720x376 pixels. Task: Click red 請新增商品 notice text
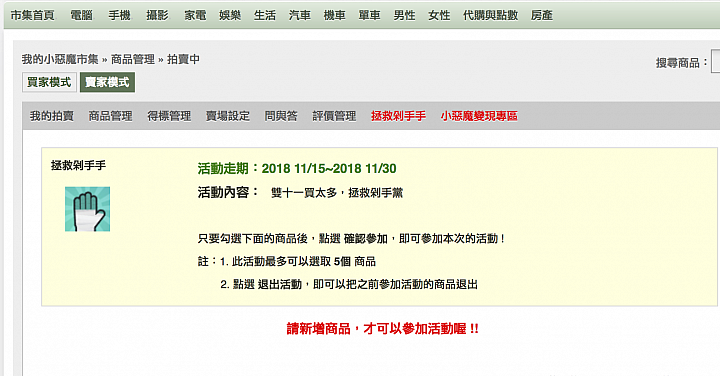tap(382, 329)
